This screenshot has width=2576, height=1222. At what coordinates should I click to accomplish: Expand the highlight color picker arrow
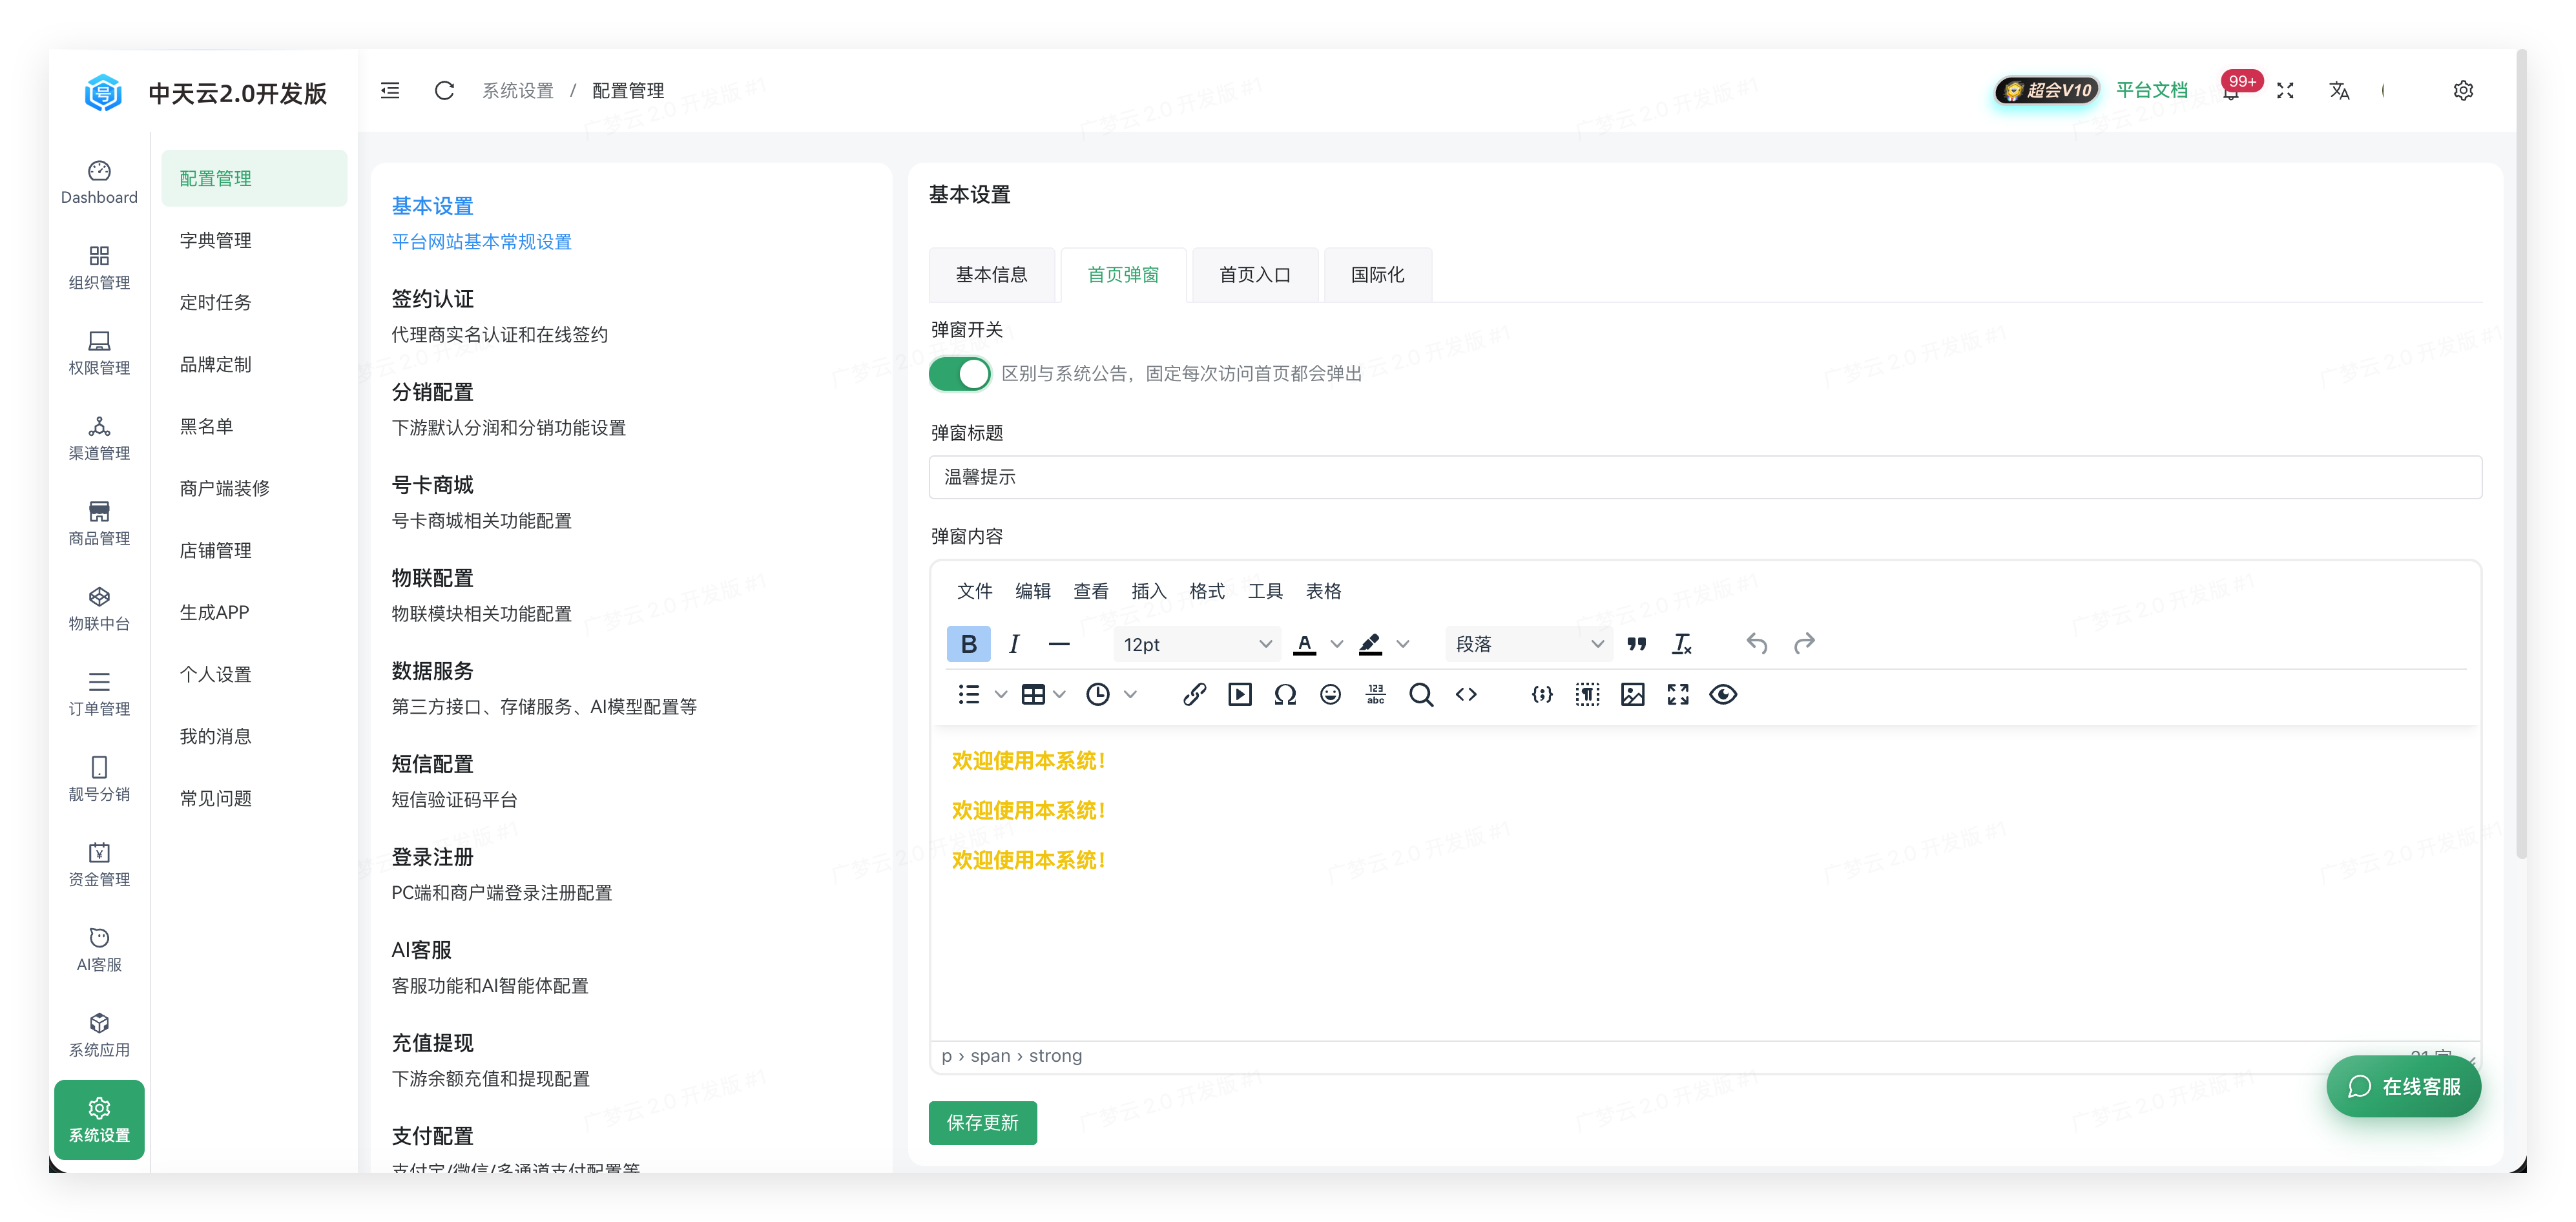coord(1403,644)
